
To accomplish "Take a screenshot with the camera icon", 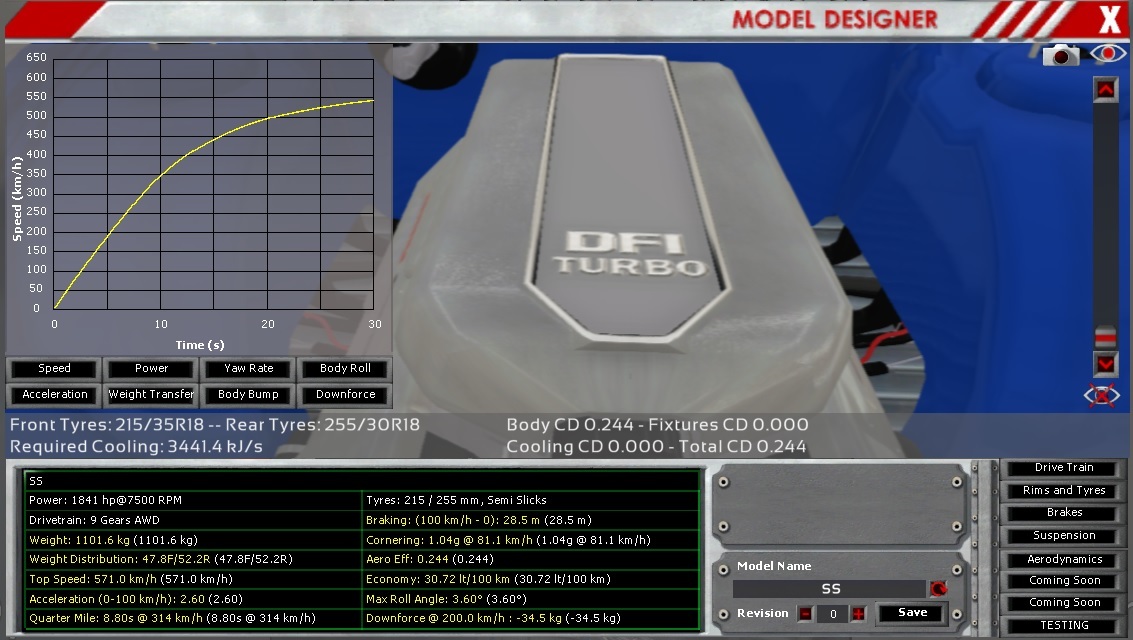I will pos(1061,55).
